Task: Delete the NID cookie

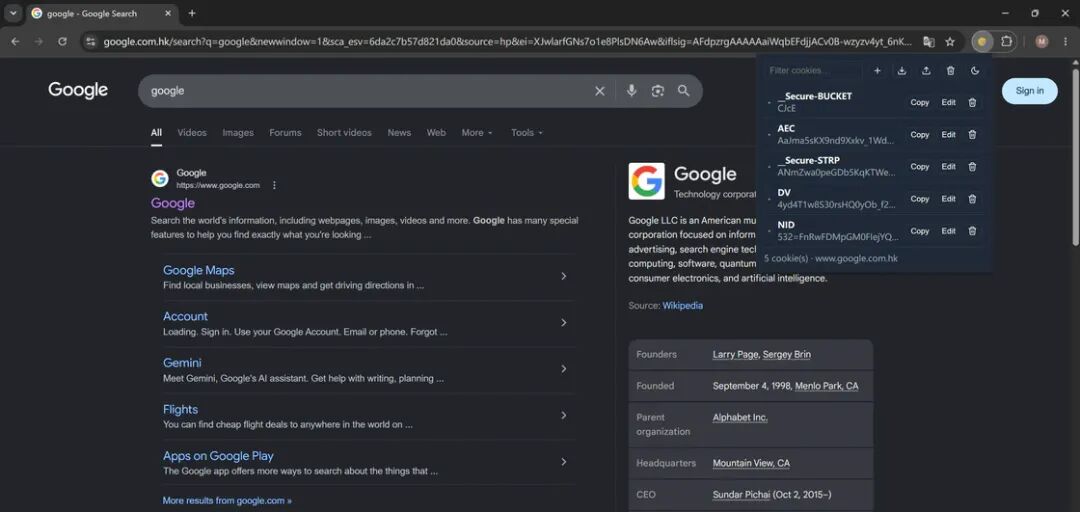Action: [972, 232]
